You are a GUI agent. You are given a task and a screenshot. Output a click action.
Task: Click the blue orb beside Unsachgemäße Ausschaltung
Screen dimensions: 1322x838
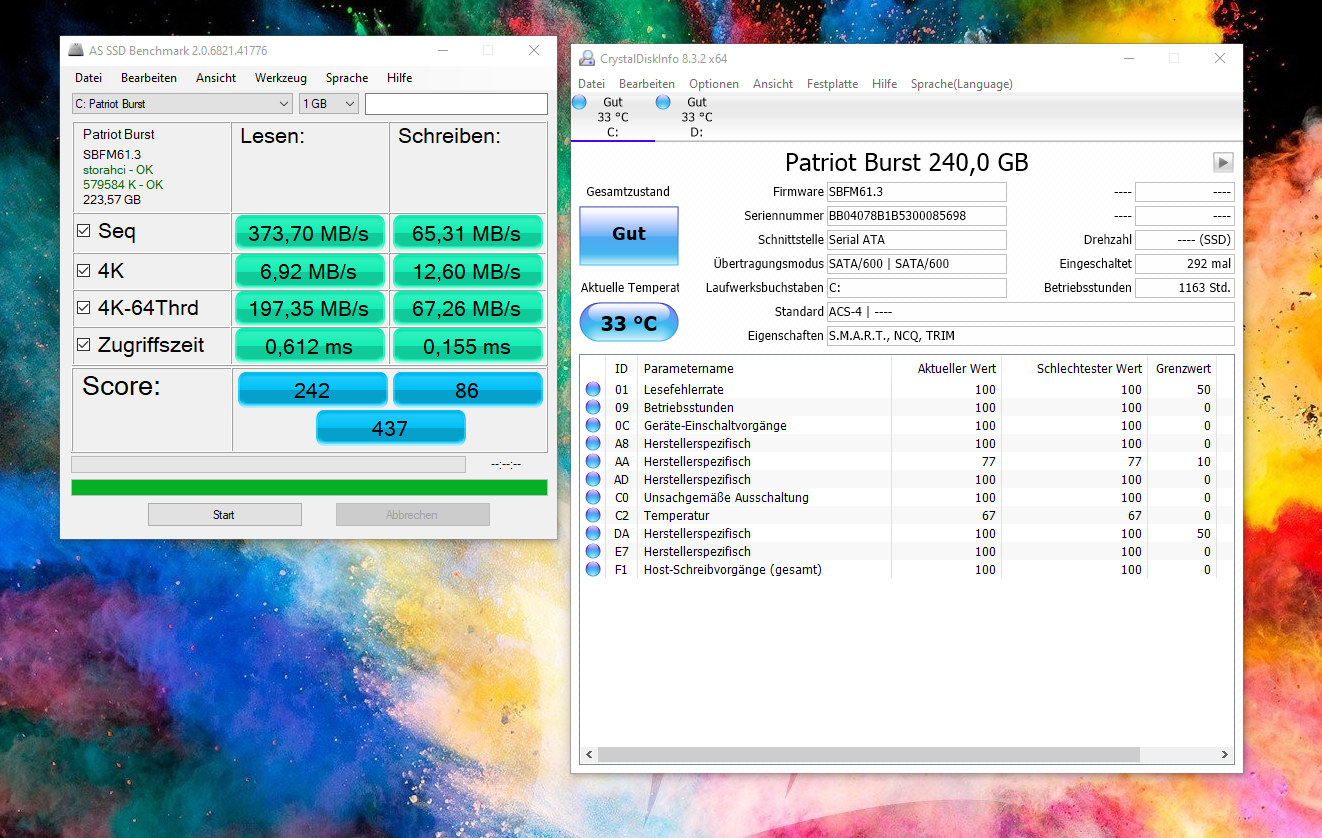[594, 498]
